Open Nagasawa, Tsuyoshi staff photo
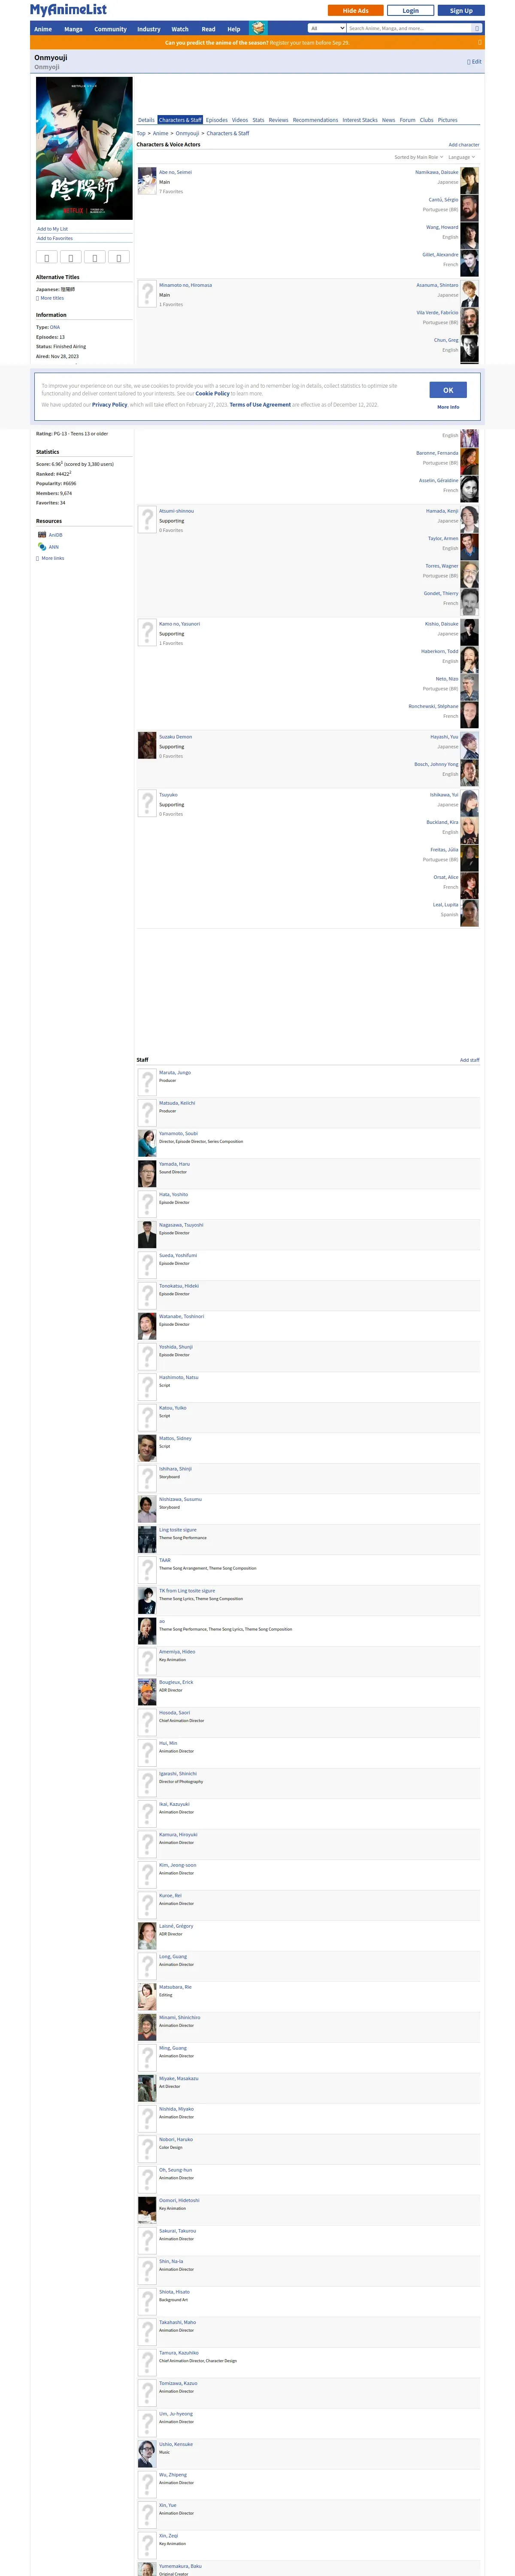The image size is (515, 2576). 147,1235
